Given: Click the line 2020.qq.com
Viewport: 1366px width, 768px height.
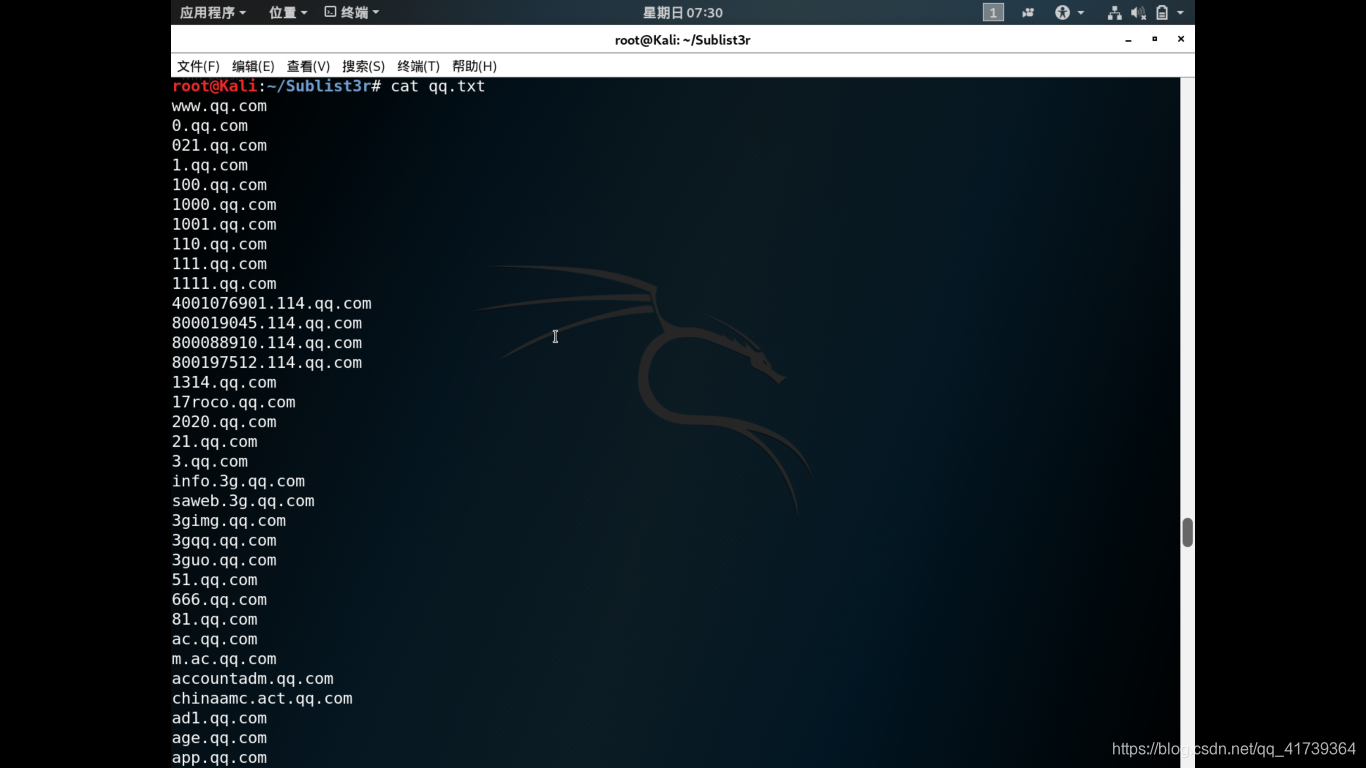Looking at the screenshot, I should click(224, 422).
